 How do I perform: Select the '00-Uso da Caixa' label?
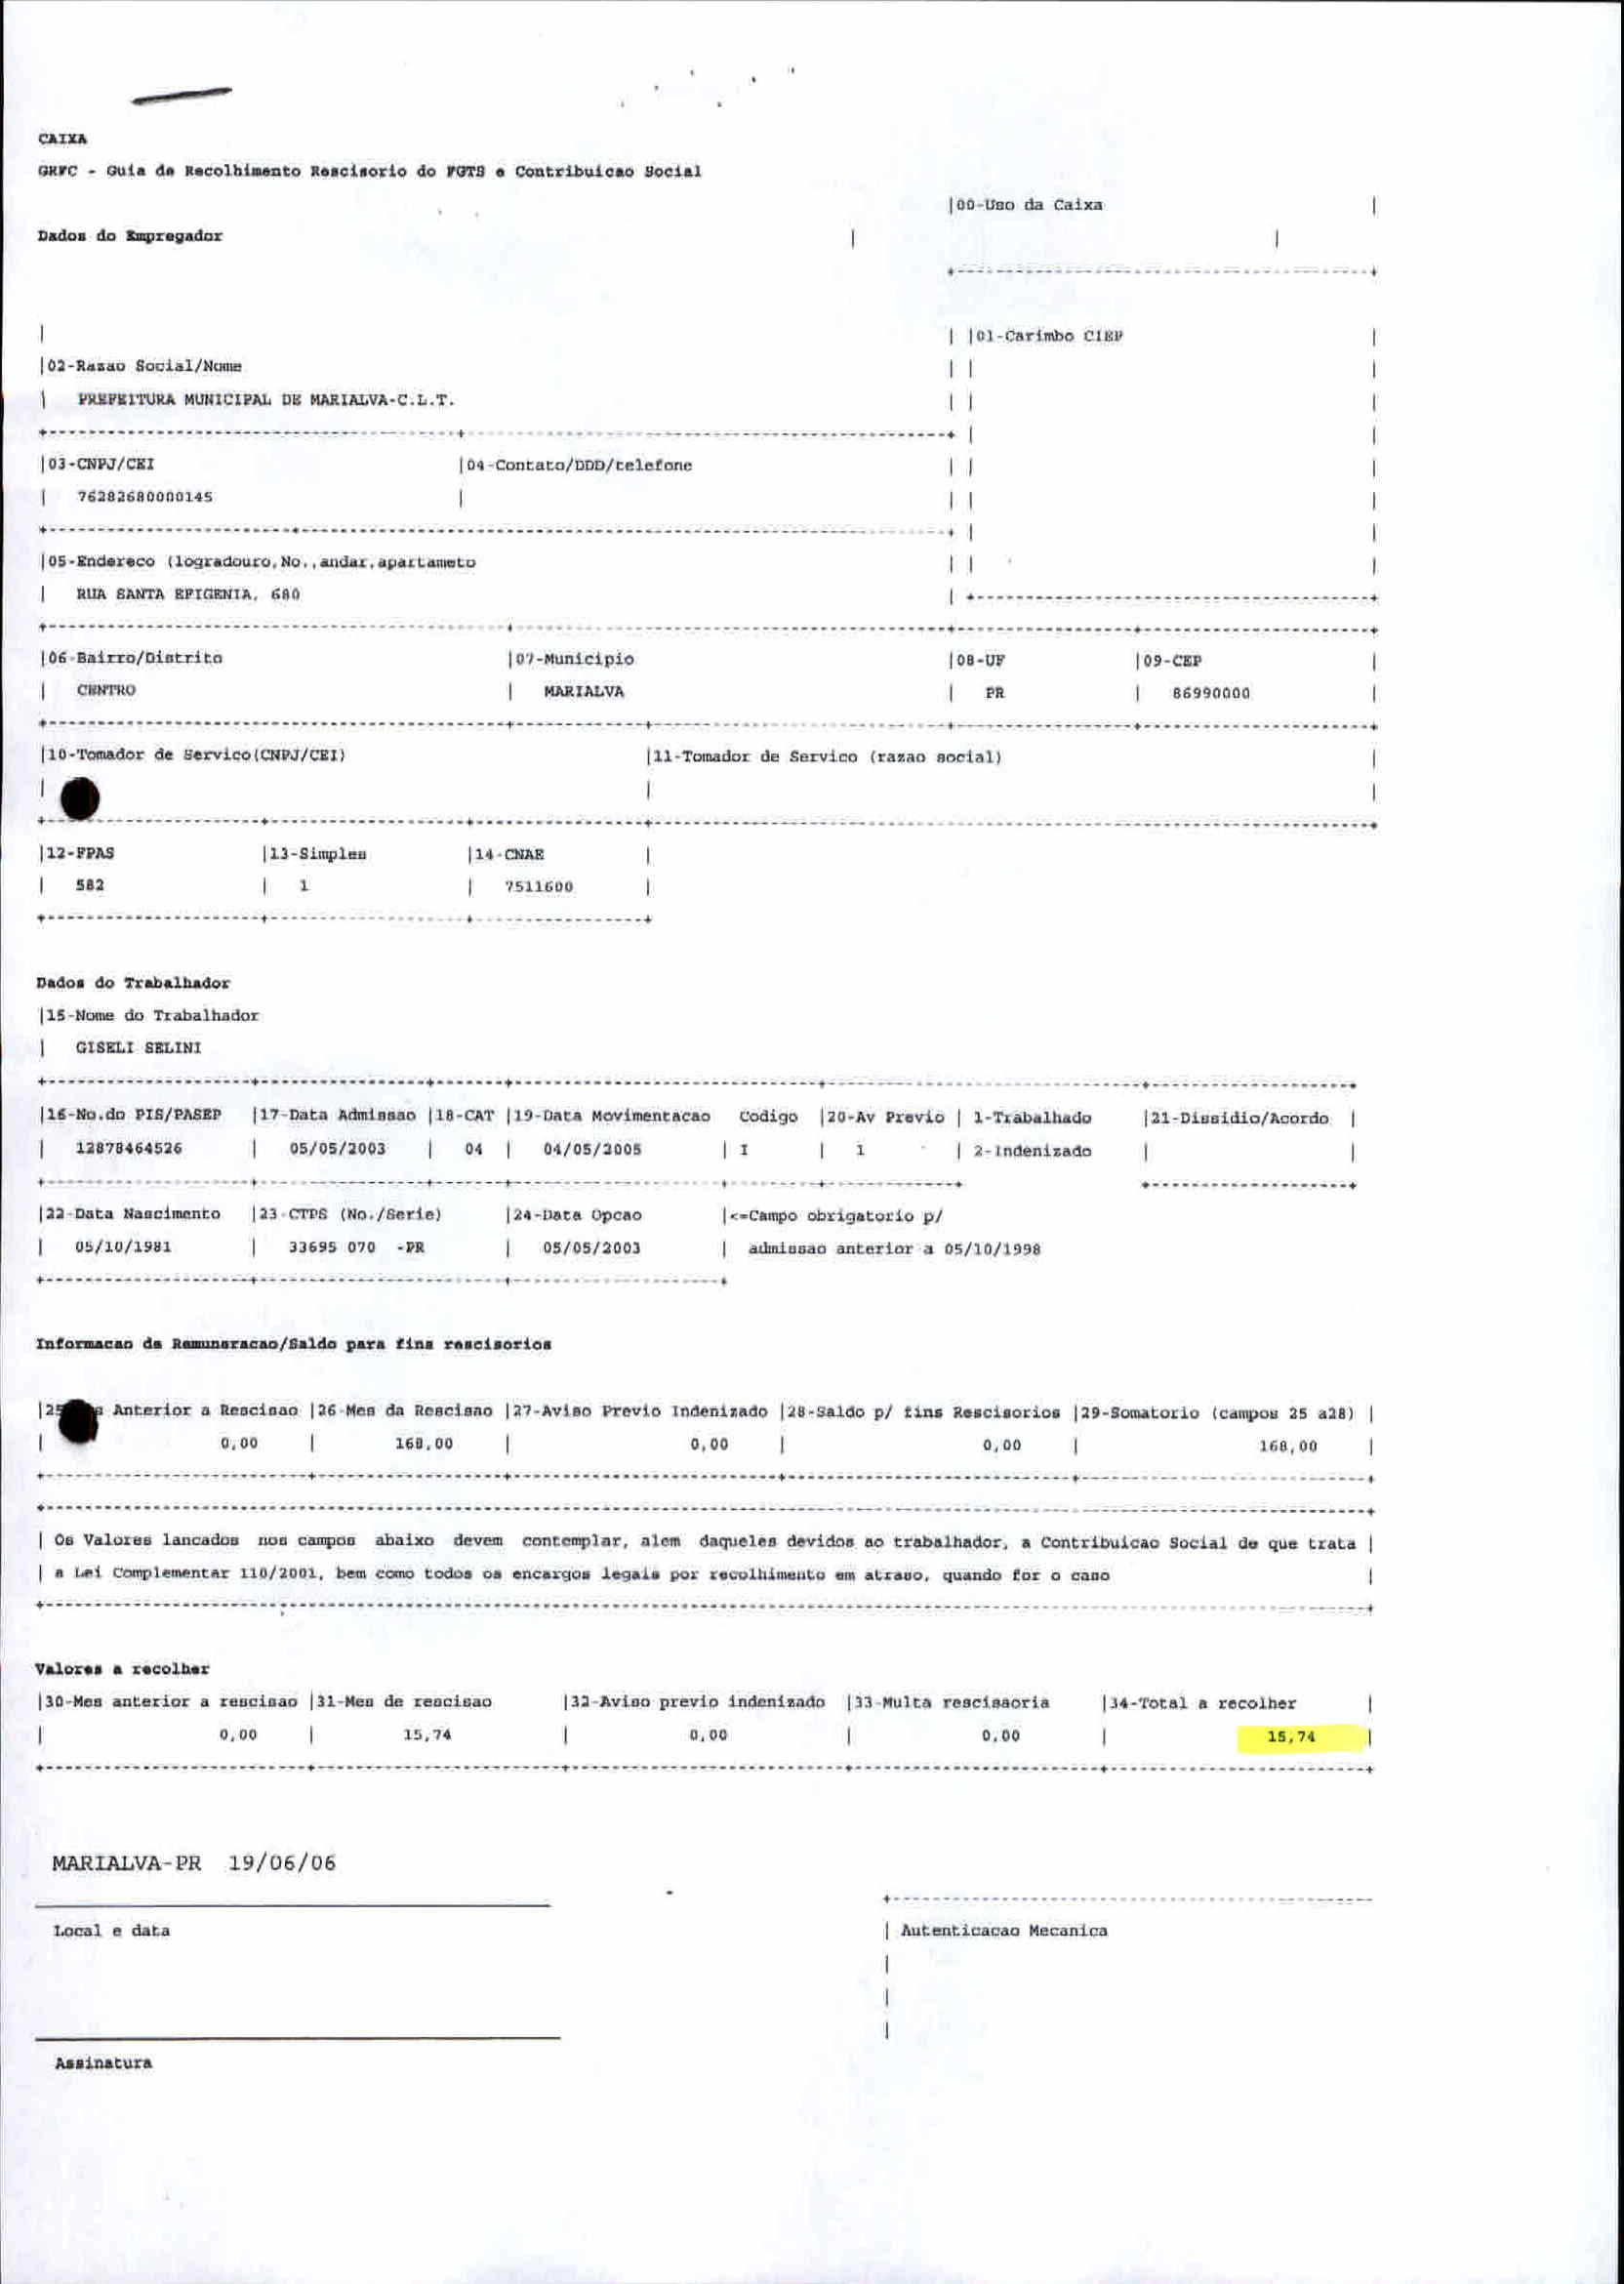tap(1029, 205)
